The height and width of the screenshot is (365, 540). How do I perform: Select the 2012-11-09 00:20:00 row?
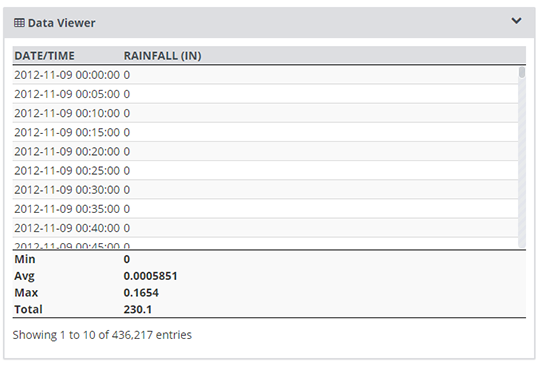pos(266,151)
